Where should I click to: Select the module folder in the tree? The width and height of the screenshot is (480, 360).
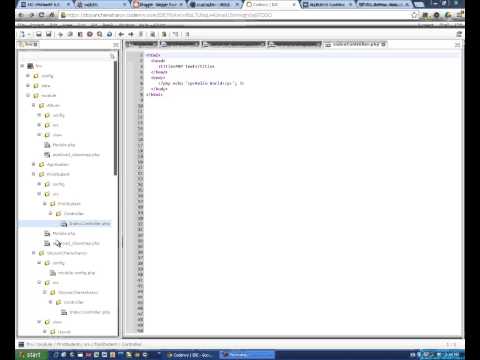49,96
